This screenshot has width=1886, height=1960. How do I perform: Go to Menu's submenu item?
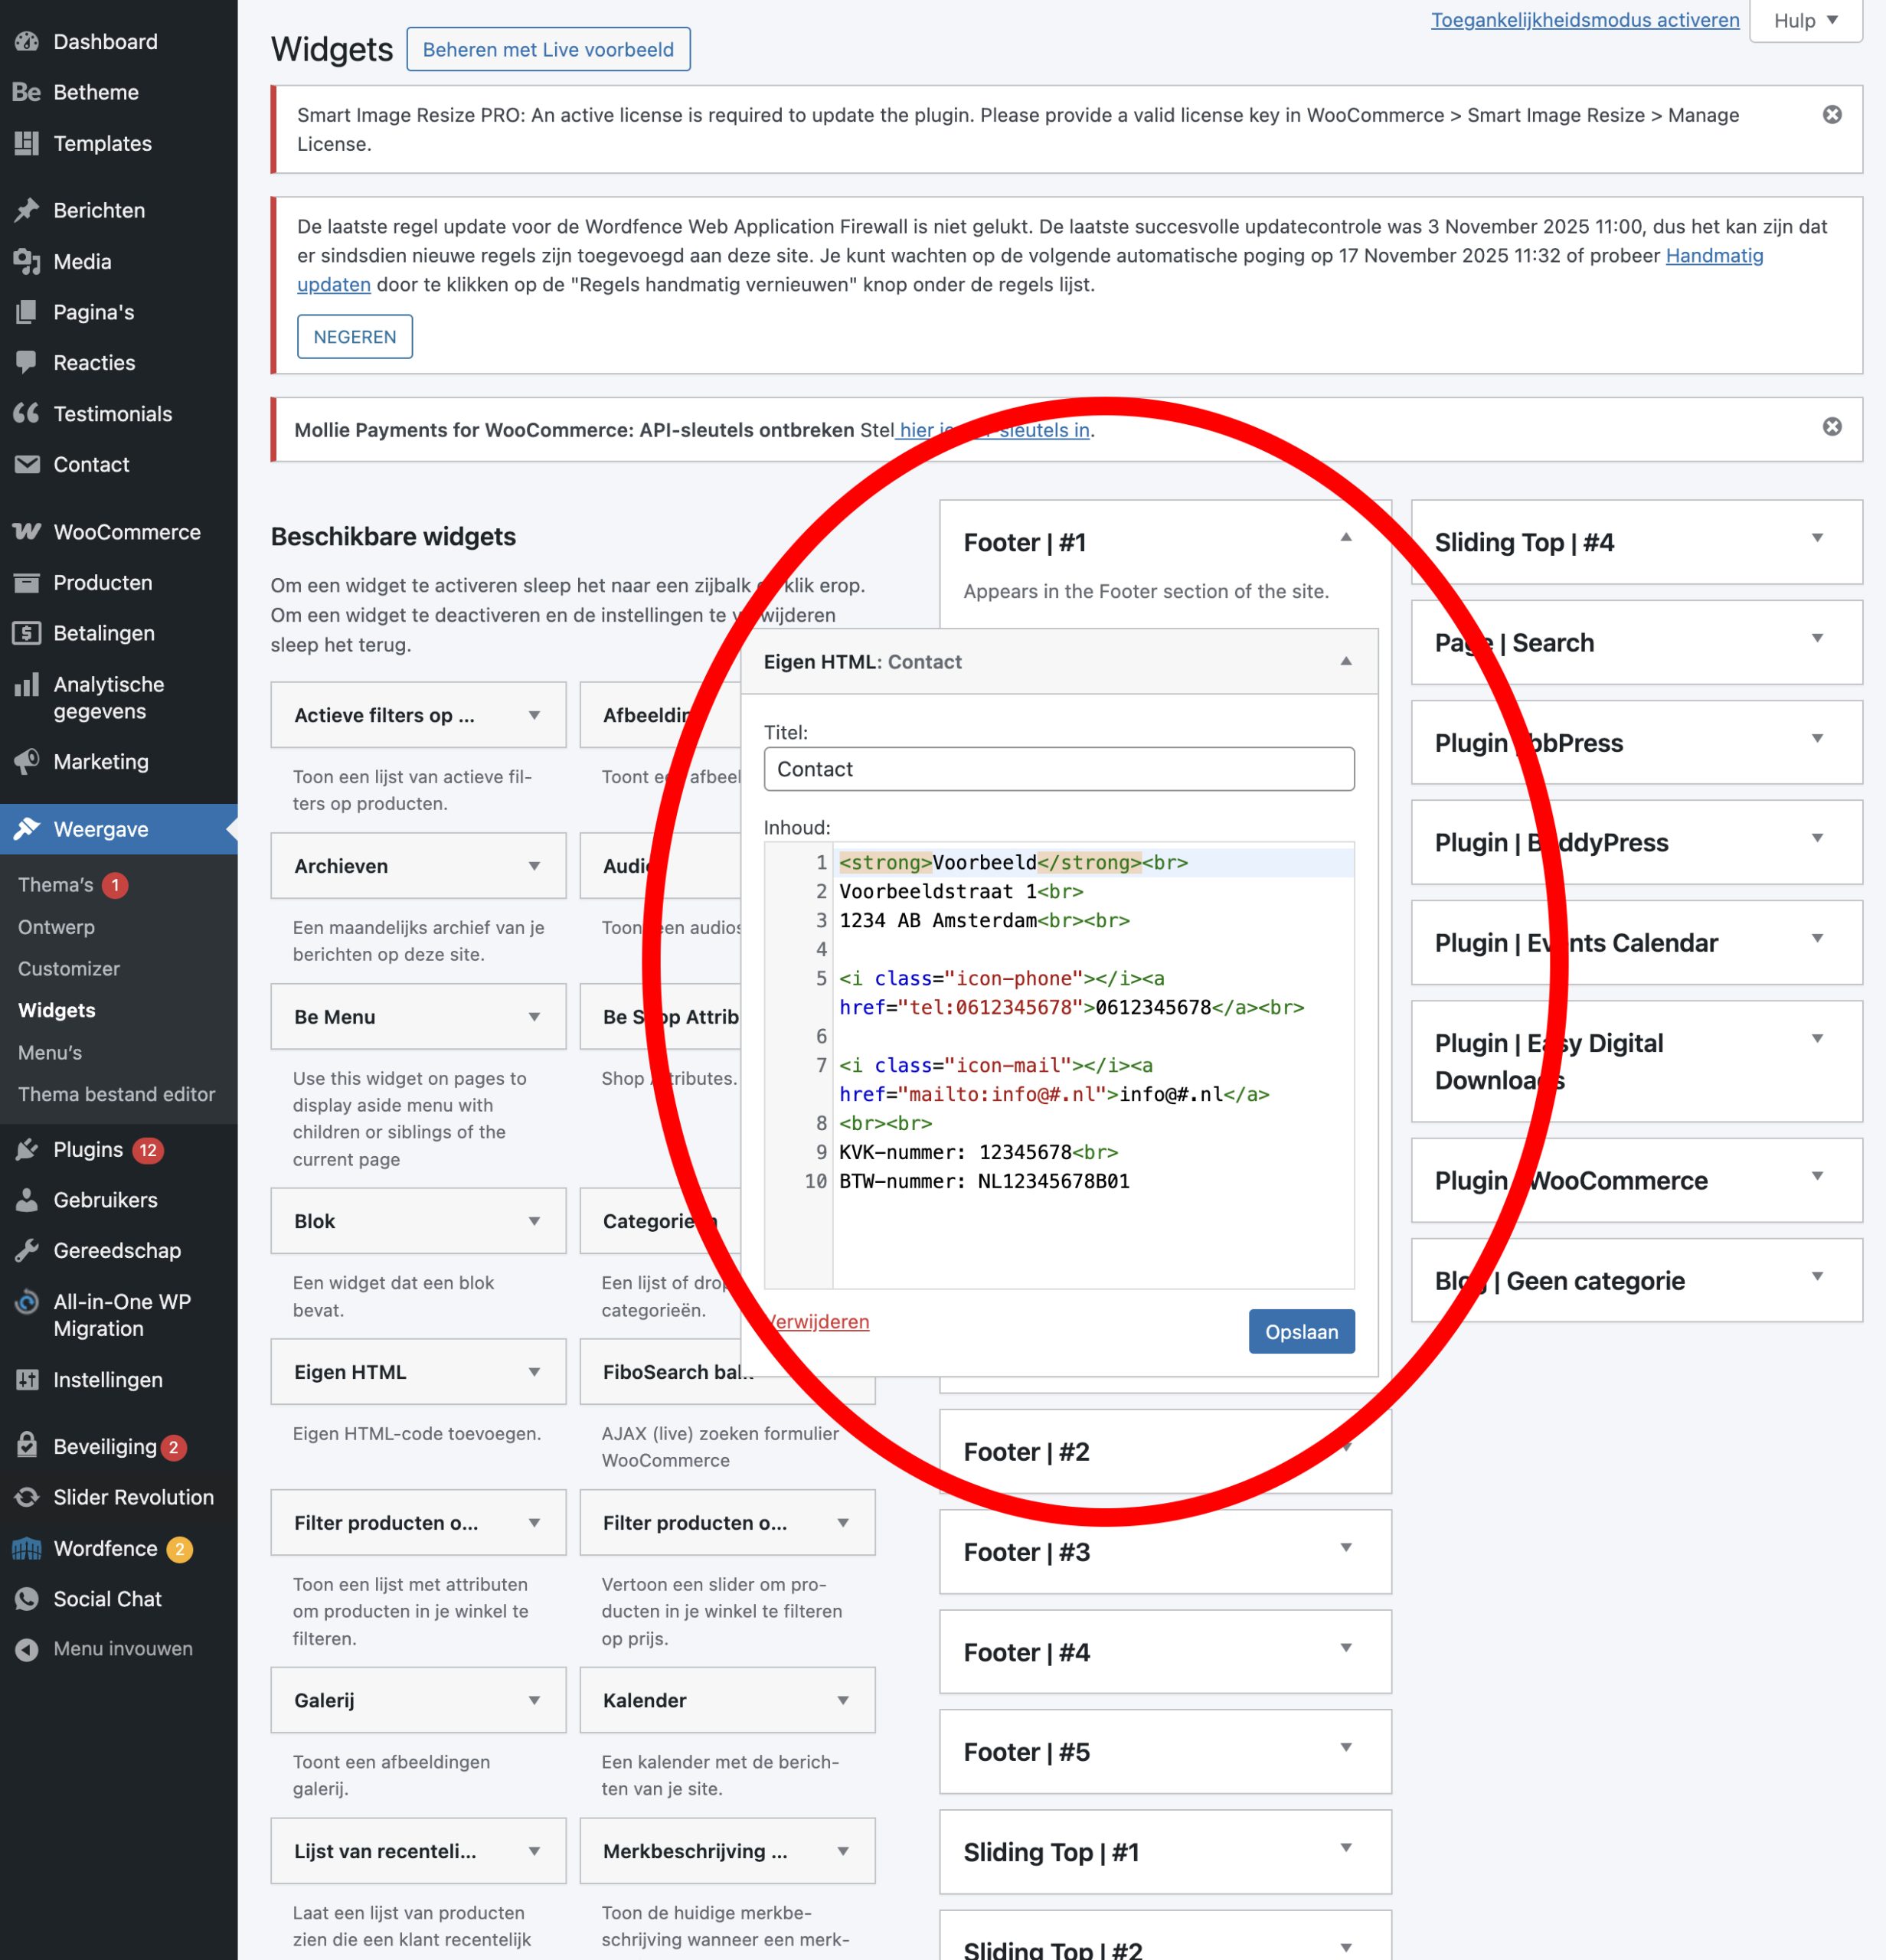click(50, 1052)
